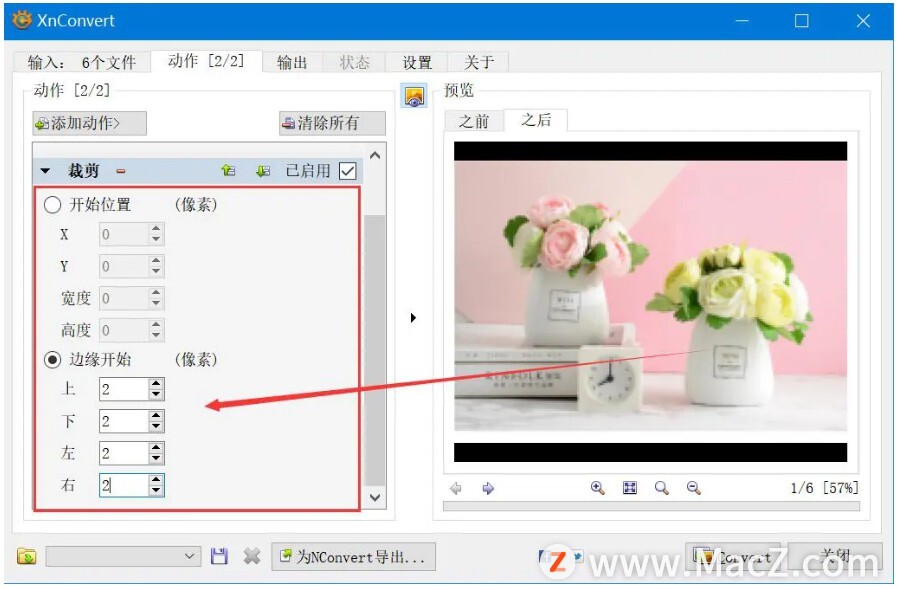Open the load script folder icon

click(x=26, y=556)
